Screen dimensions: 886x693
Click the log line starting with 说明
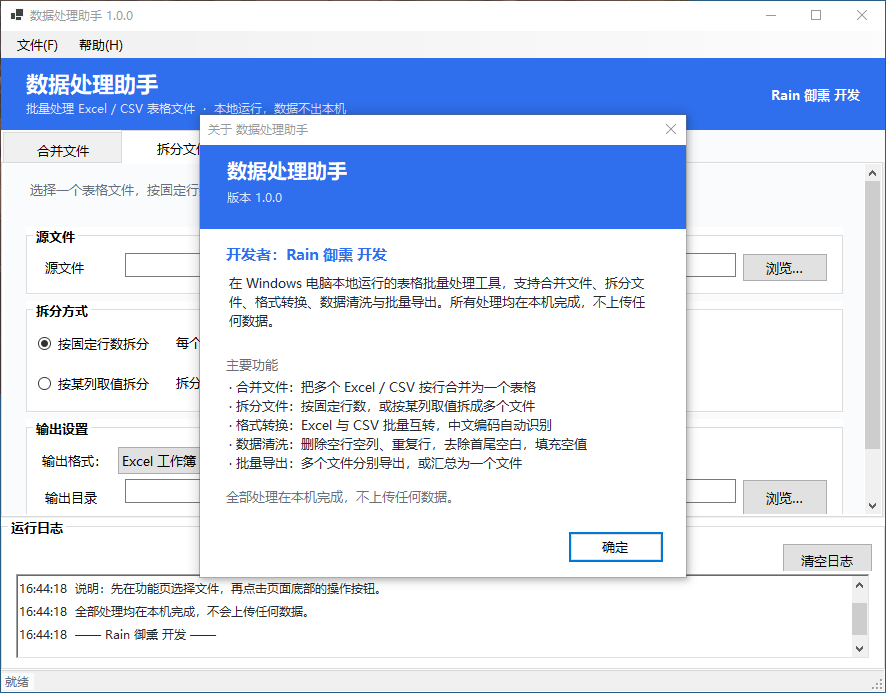(202, 589)
